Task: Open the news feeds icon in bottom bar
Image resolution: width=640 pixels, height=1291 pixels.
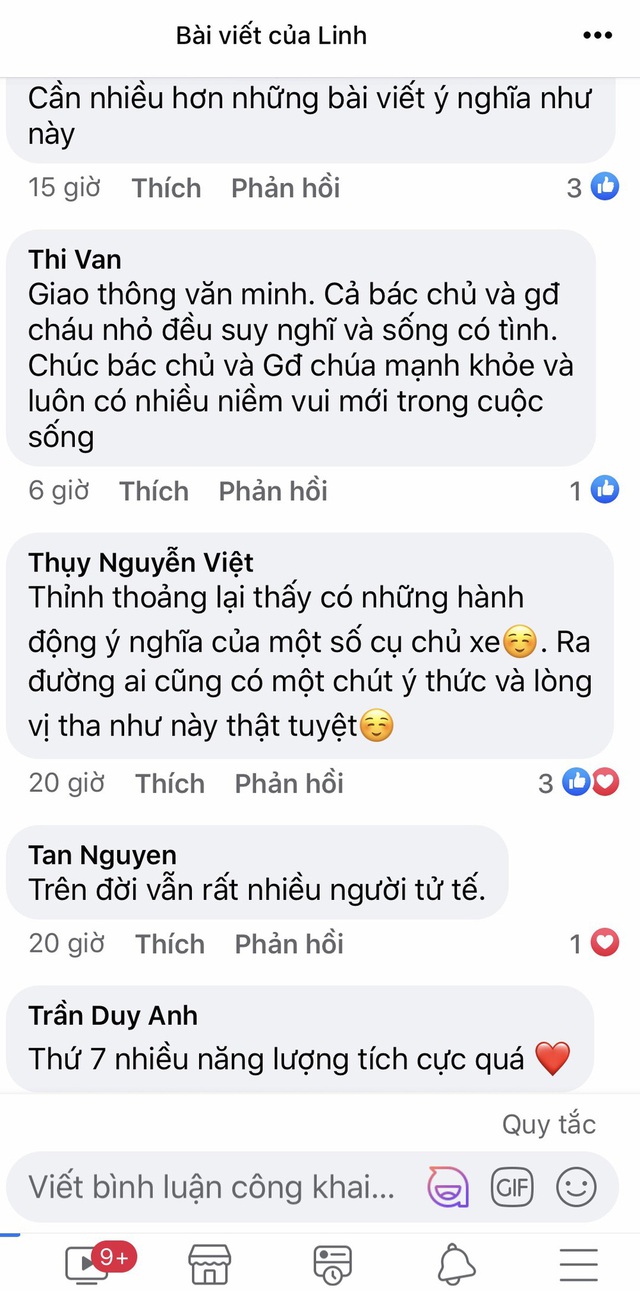Action: (x=332, y=1264)
